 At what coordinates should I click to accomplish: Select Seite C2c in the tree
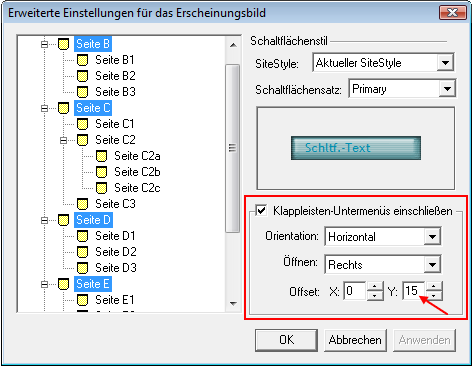(137, 188)
